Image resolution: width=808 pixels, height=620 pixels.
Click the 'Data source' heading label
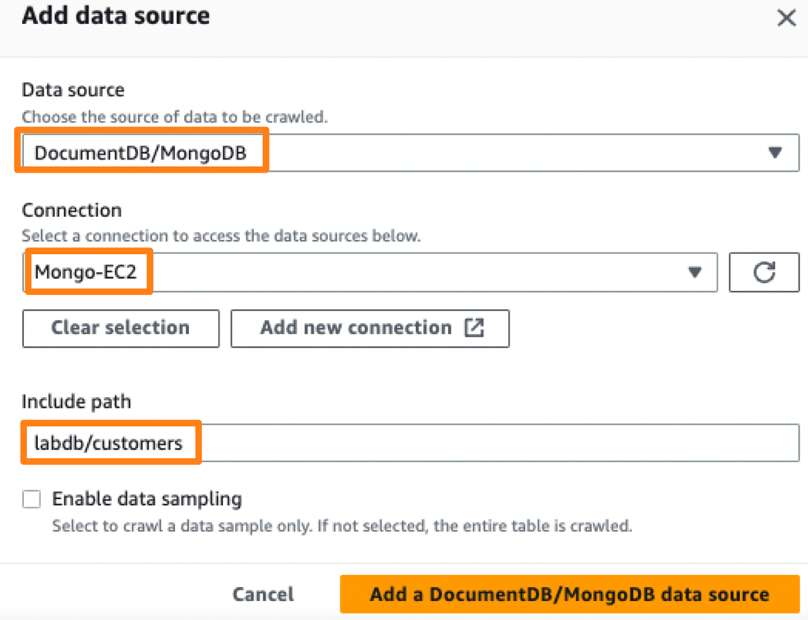(x=73, y=90)
